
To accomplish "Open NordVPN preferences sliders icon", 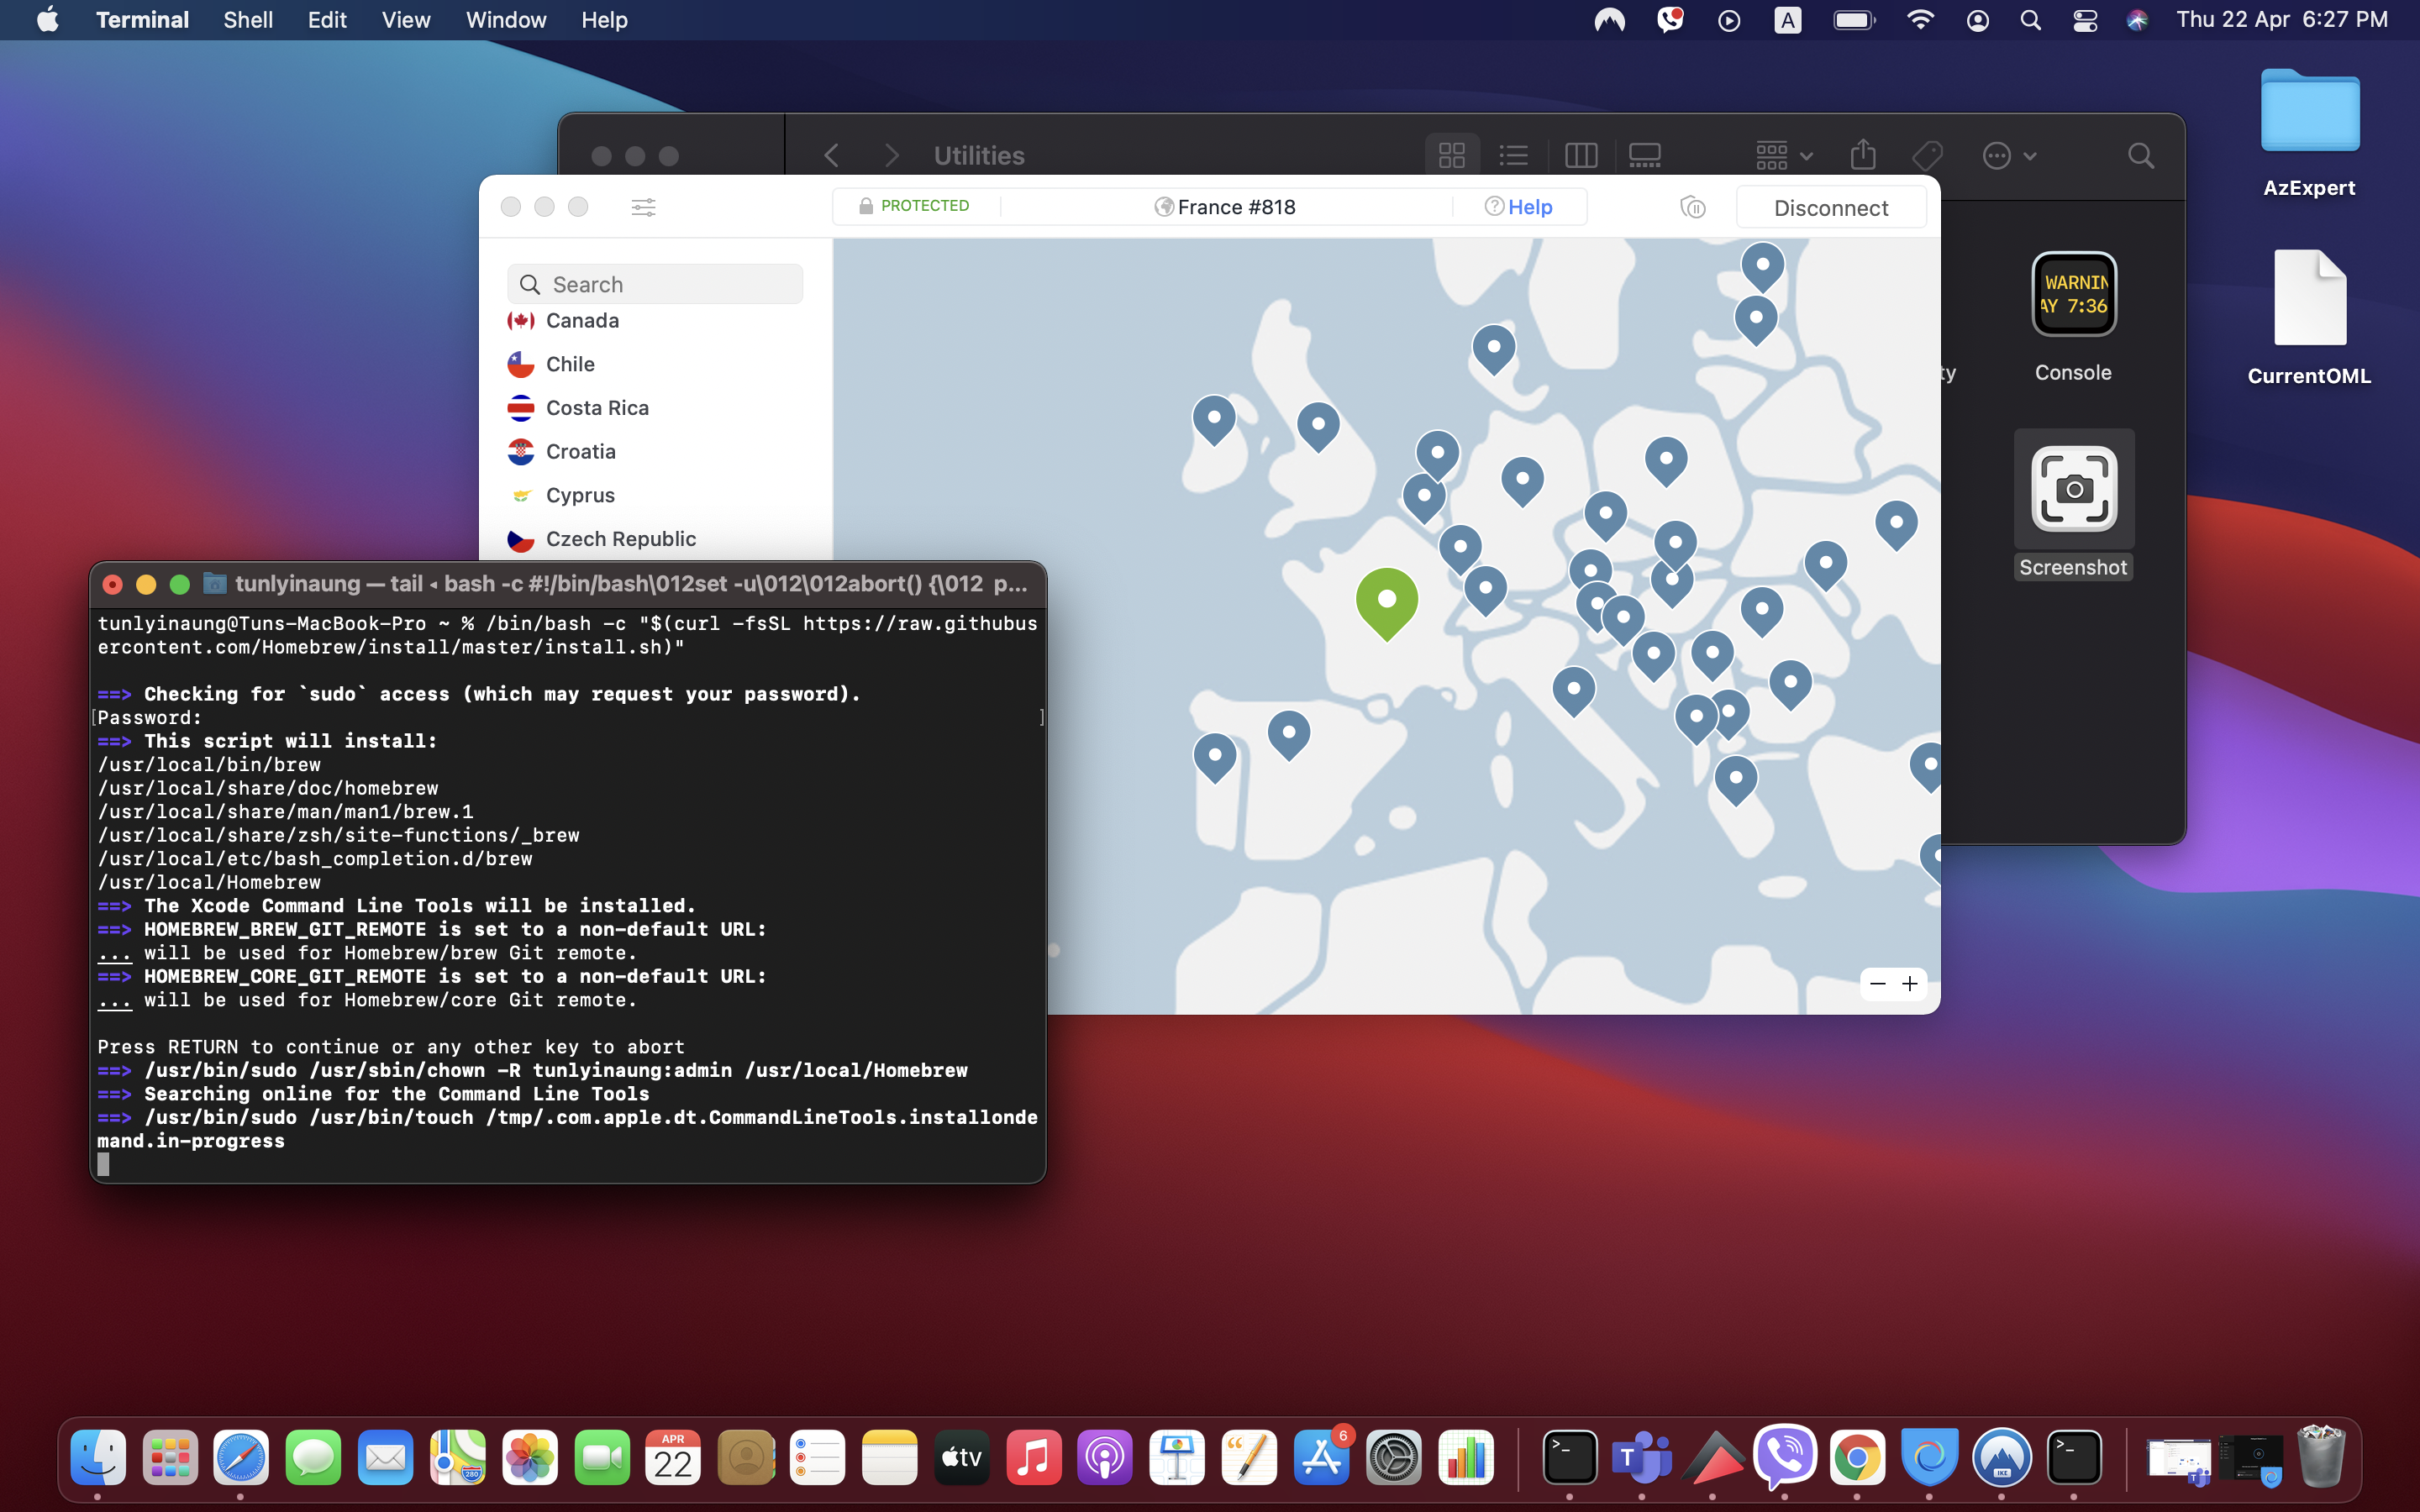I will (x=643, y=207).
